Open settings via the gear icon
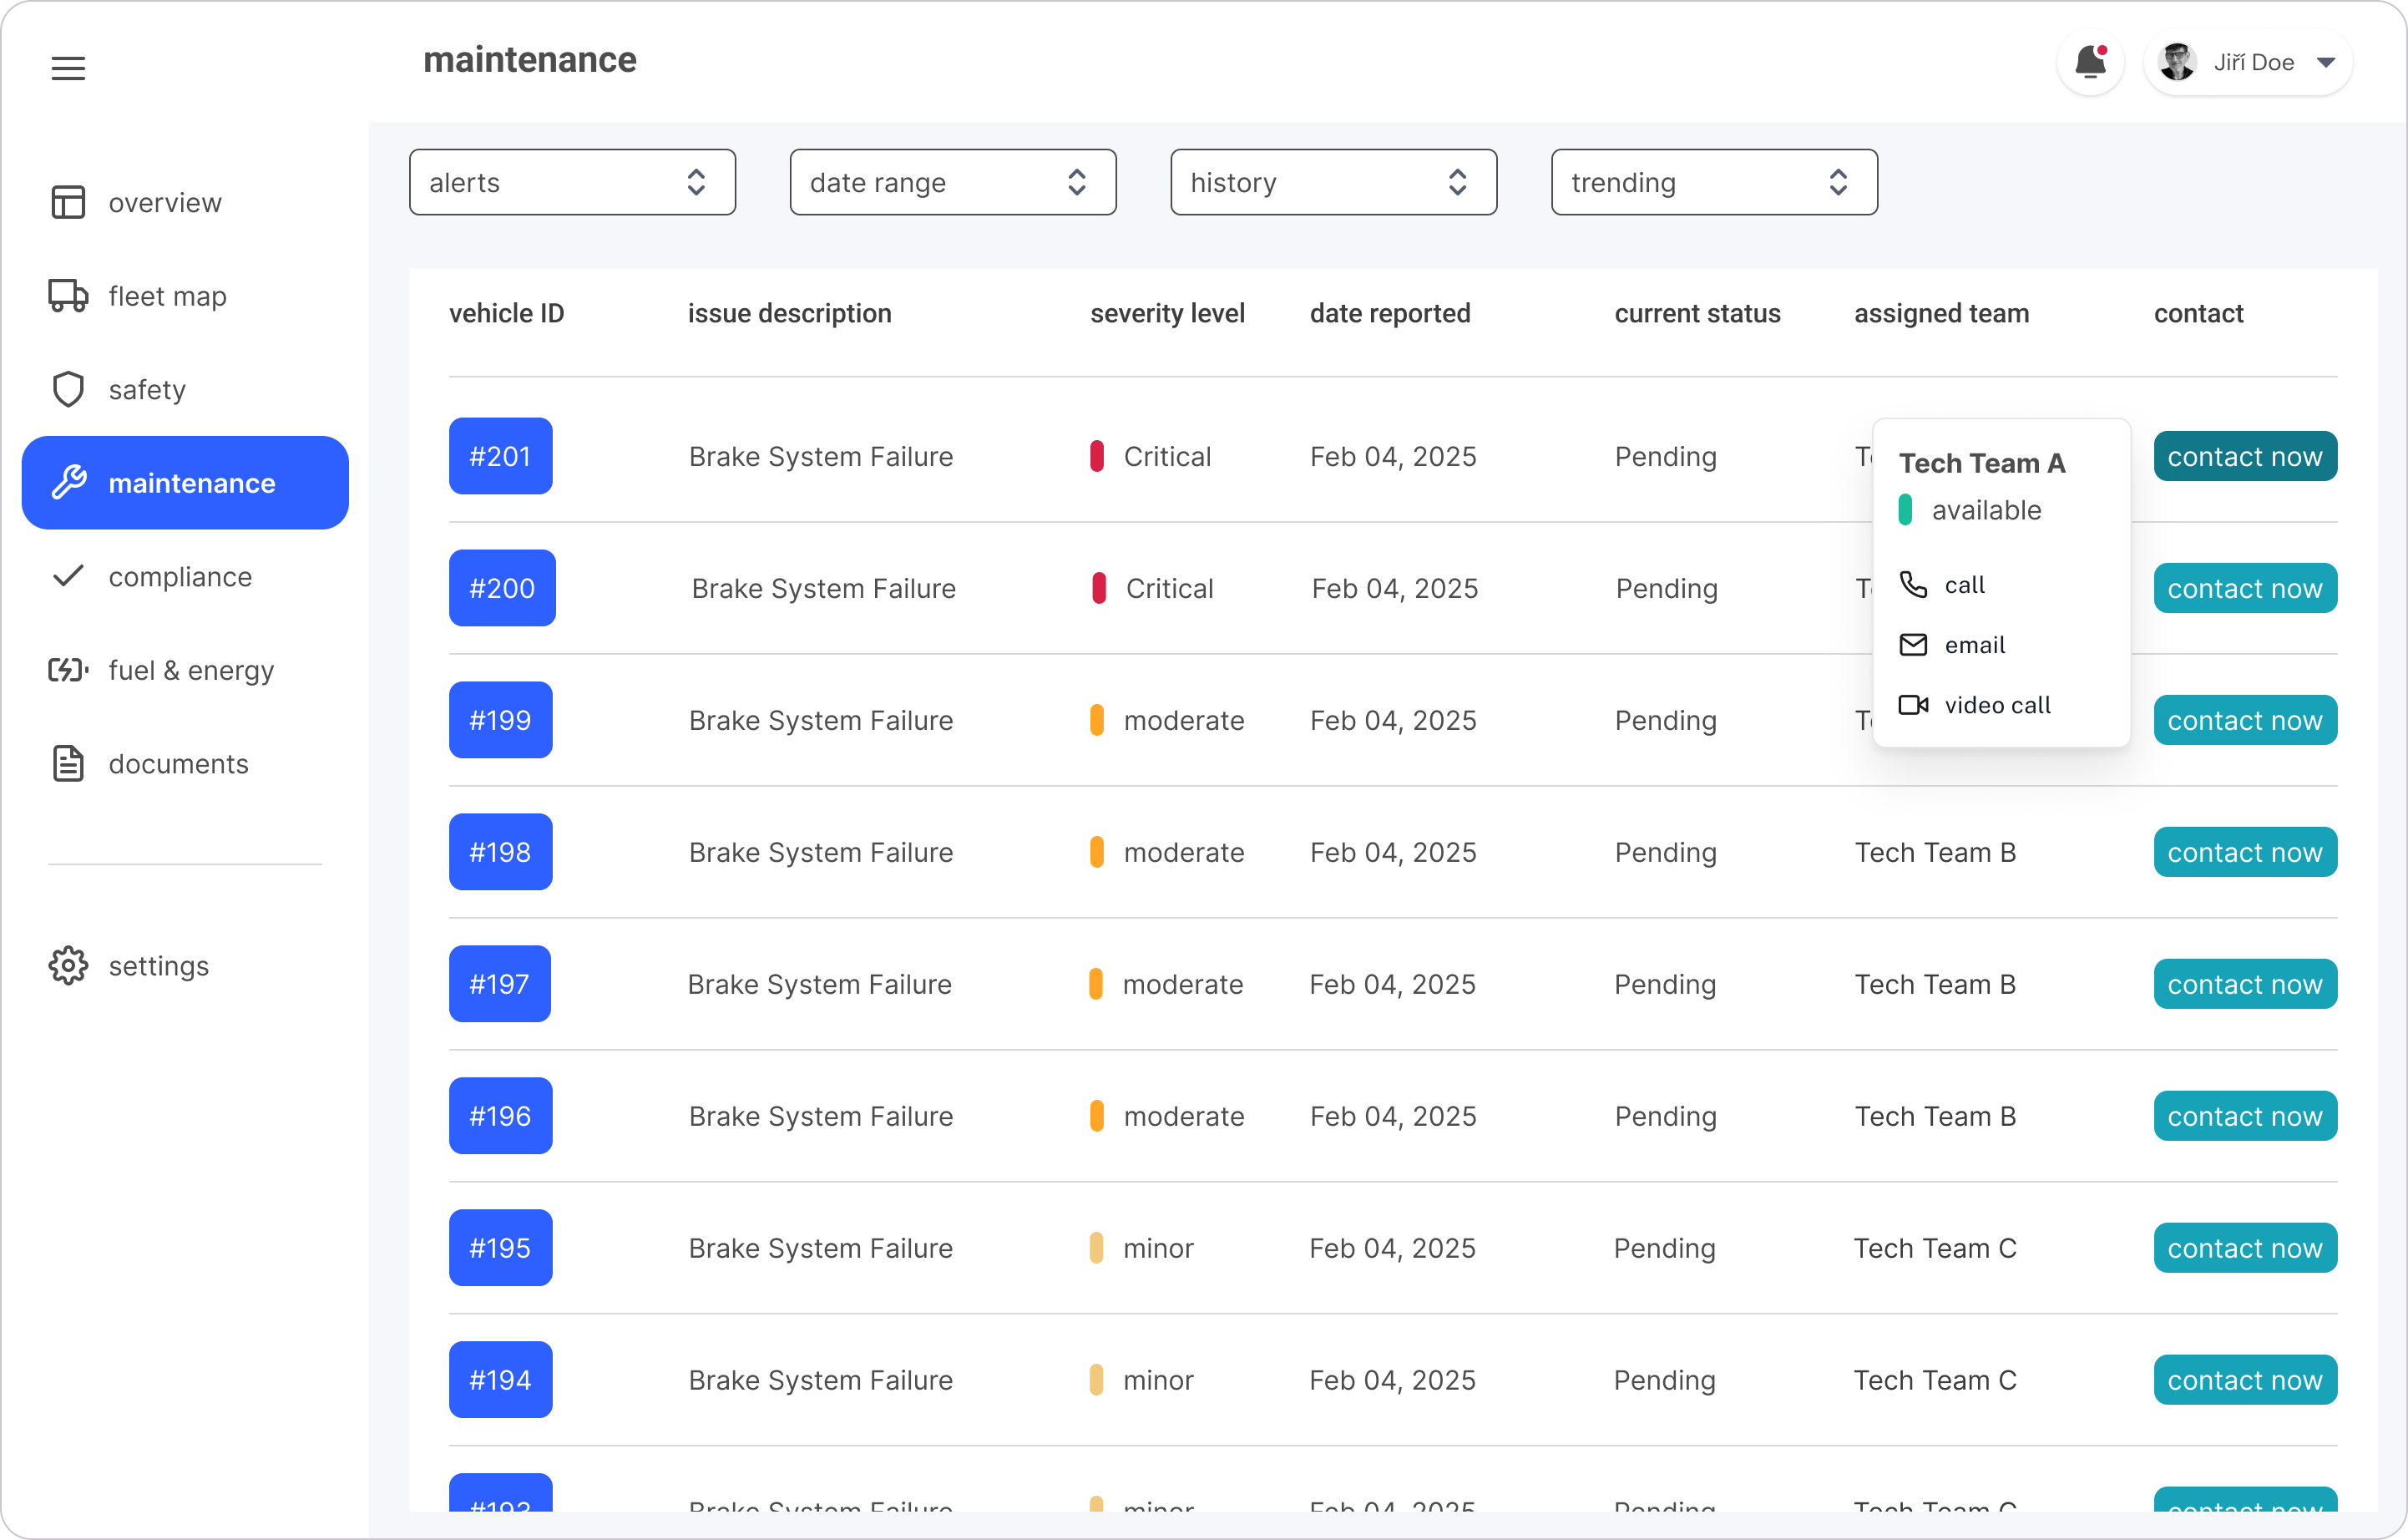 (68, 966)
